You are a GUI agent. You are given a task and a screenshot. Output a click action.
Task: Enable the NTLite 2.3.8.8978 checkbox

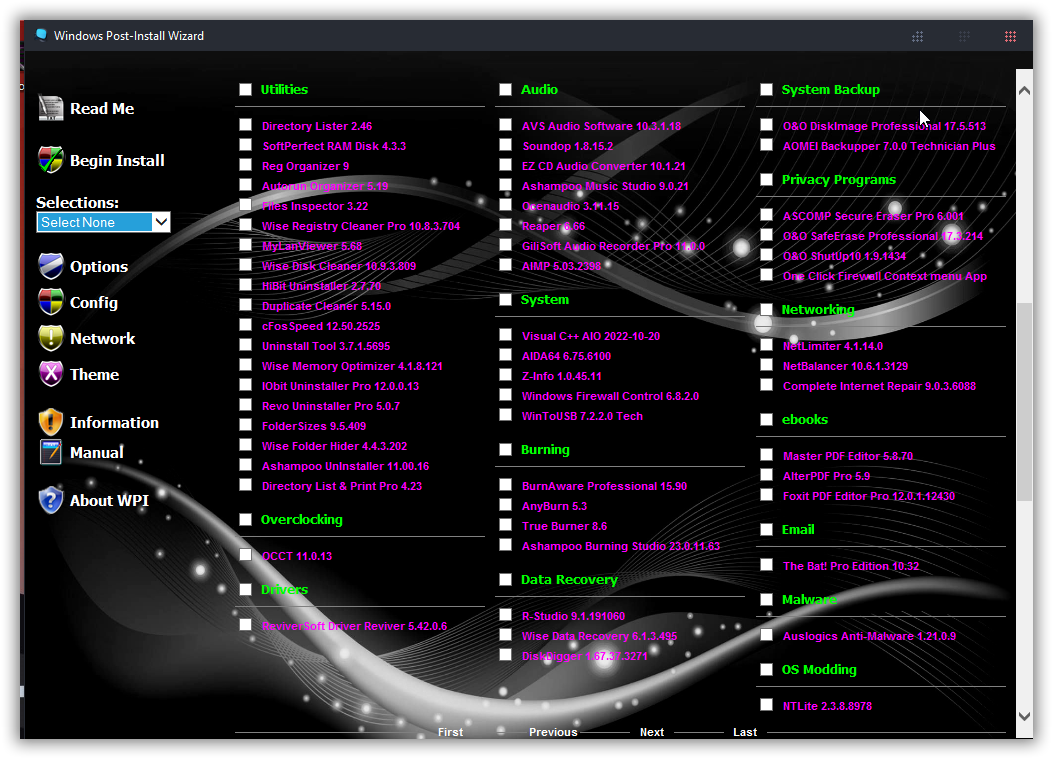pyautogui.click(x=766, y=705)
